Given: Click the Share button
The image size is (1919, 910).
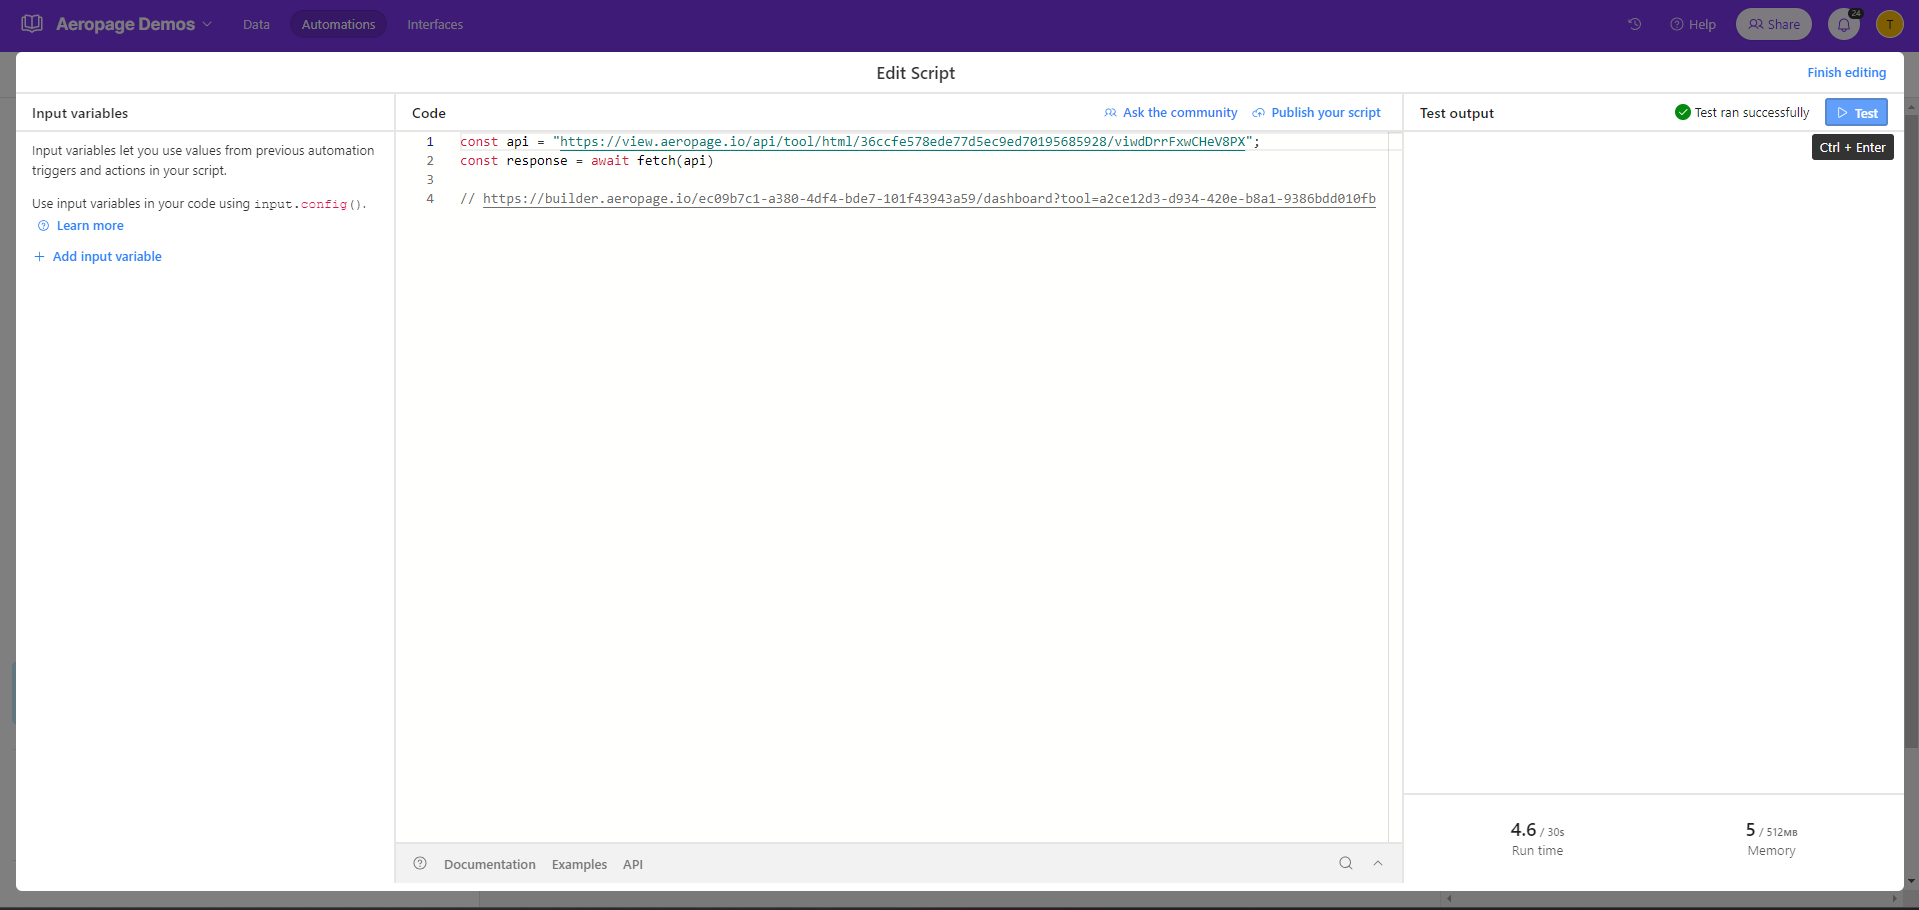Looking at the screenshot, I should click(x=1774, y=24).
